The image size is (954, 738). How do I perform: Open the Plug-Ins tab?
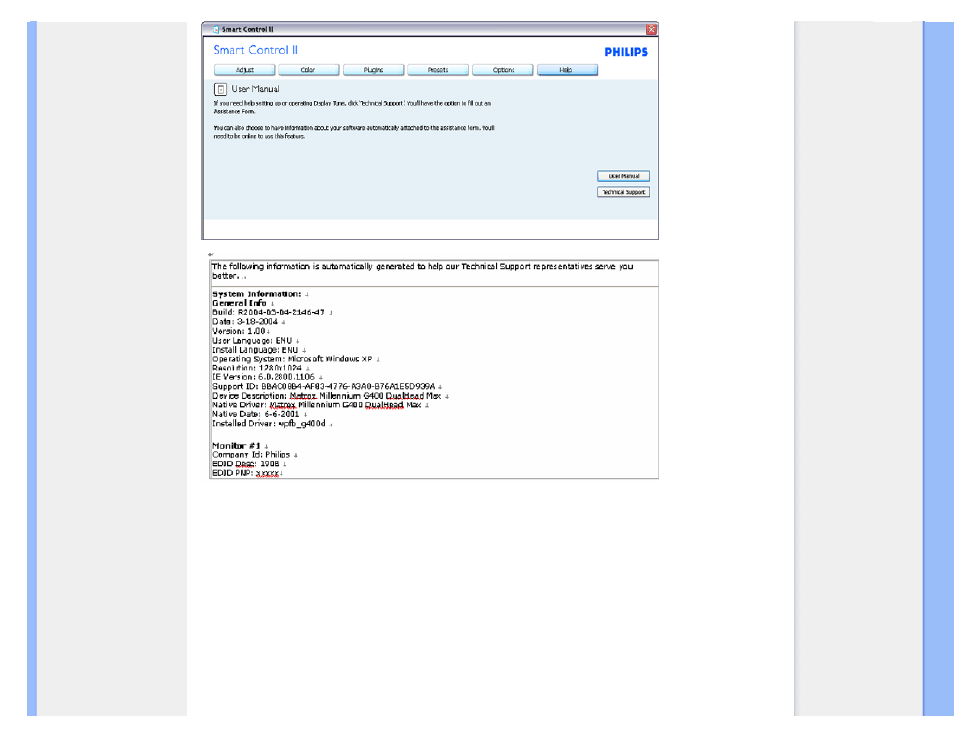point(374,70)
